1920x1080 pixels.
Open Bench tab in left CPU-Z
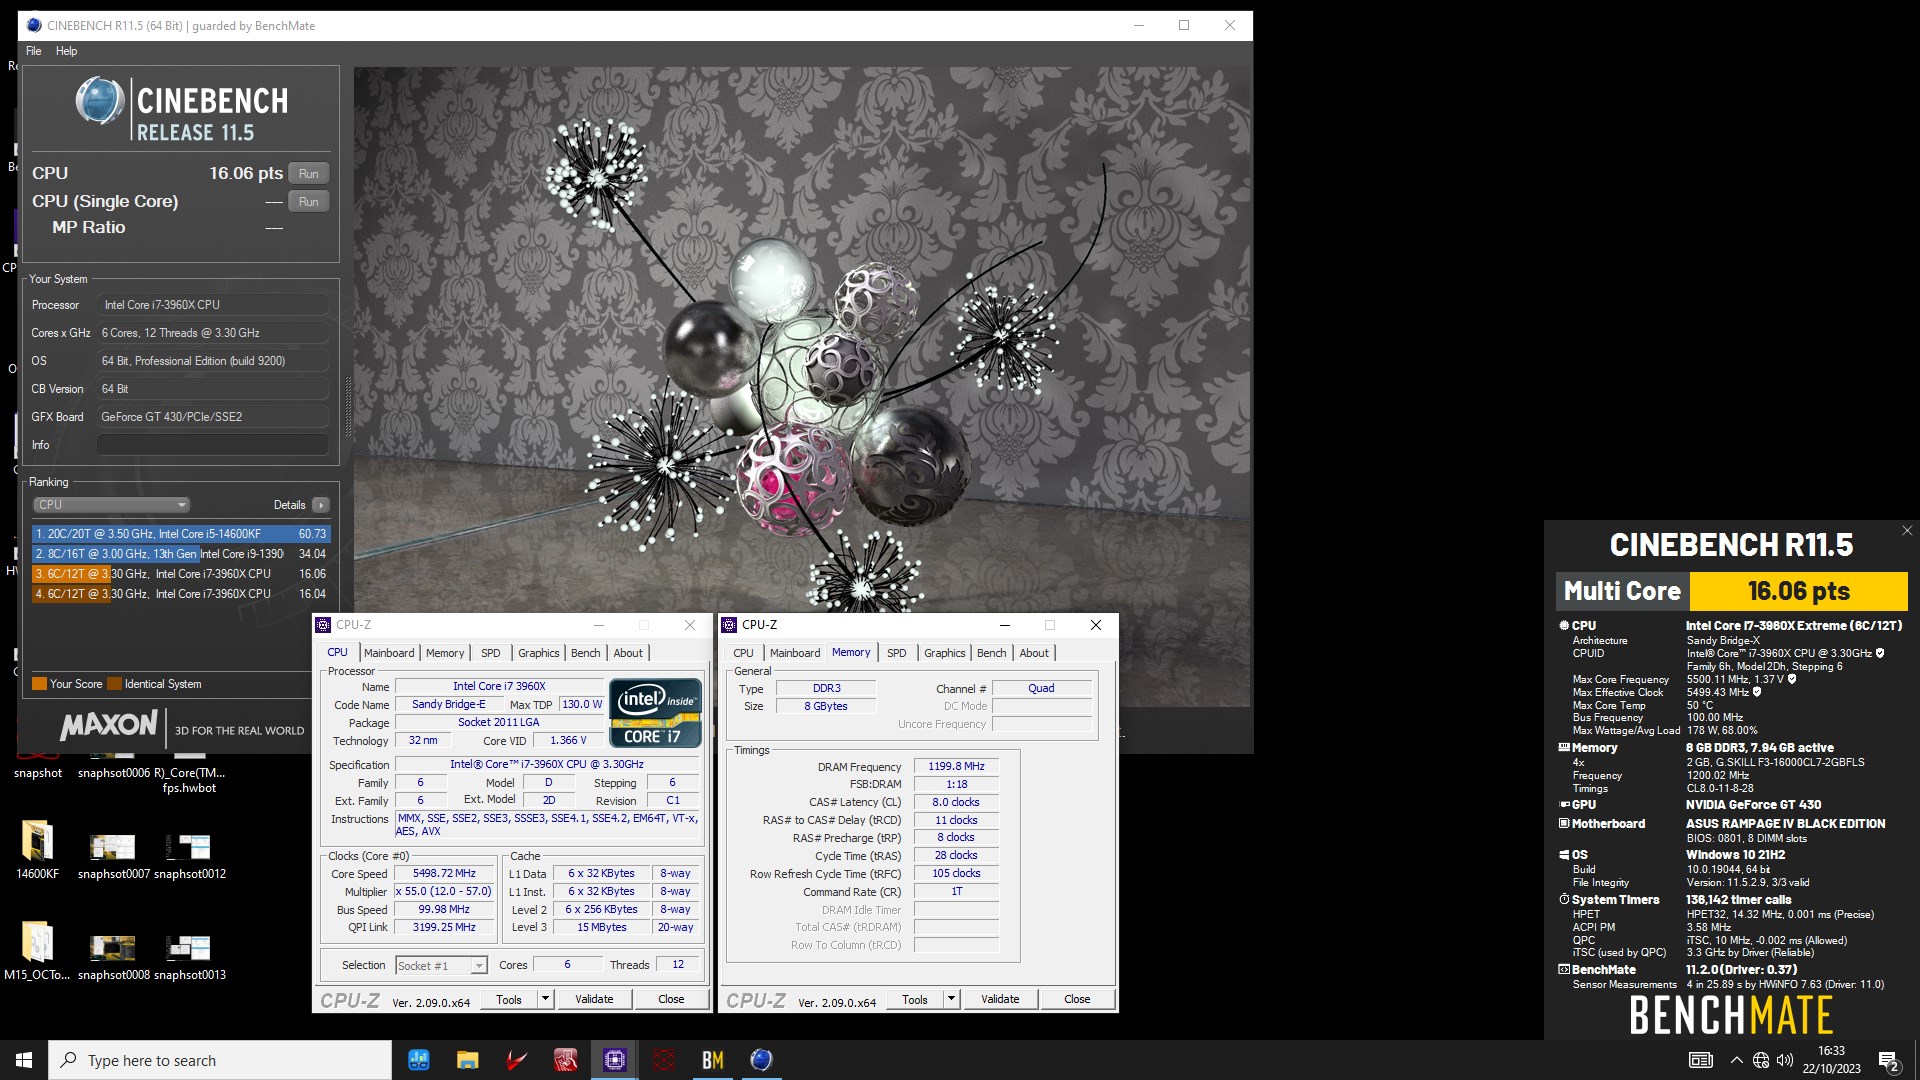pos(586,653)
